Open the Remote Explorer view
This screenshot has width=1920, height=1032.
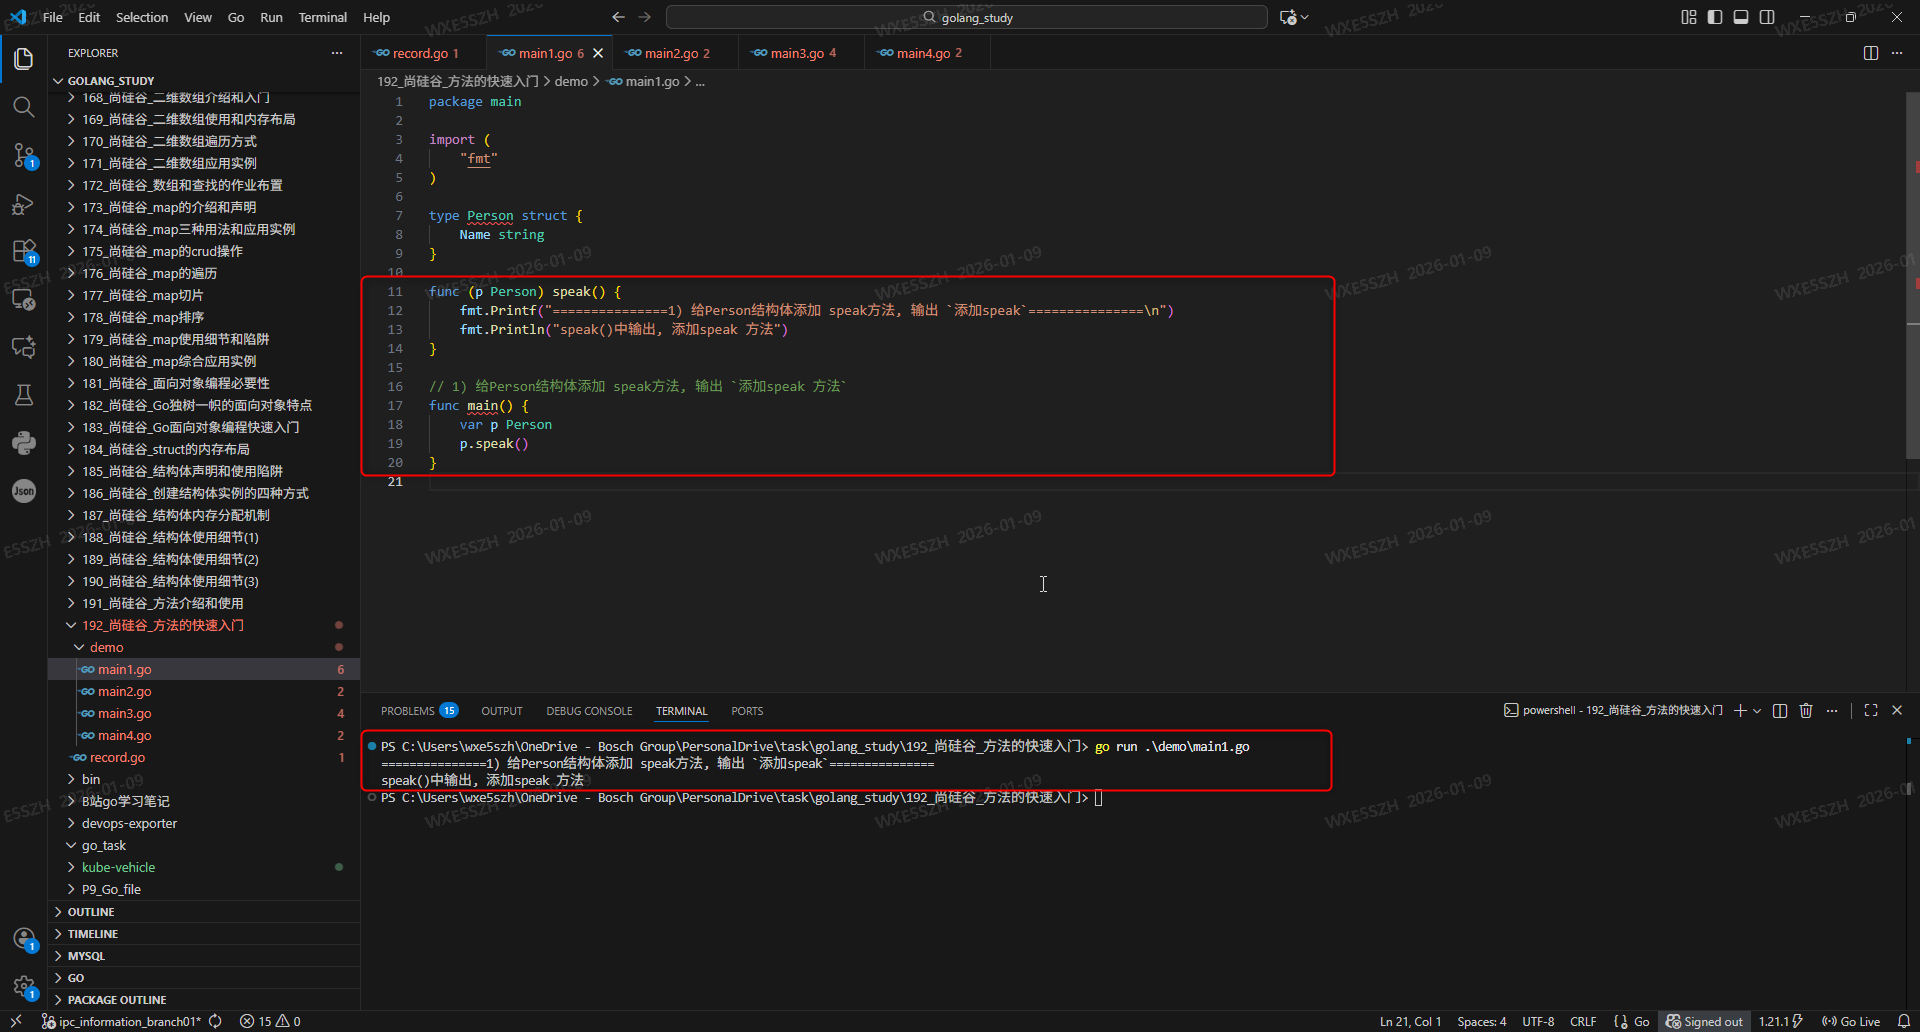tap(24, 299)
